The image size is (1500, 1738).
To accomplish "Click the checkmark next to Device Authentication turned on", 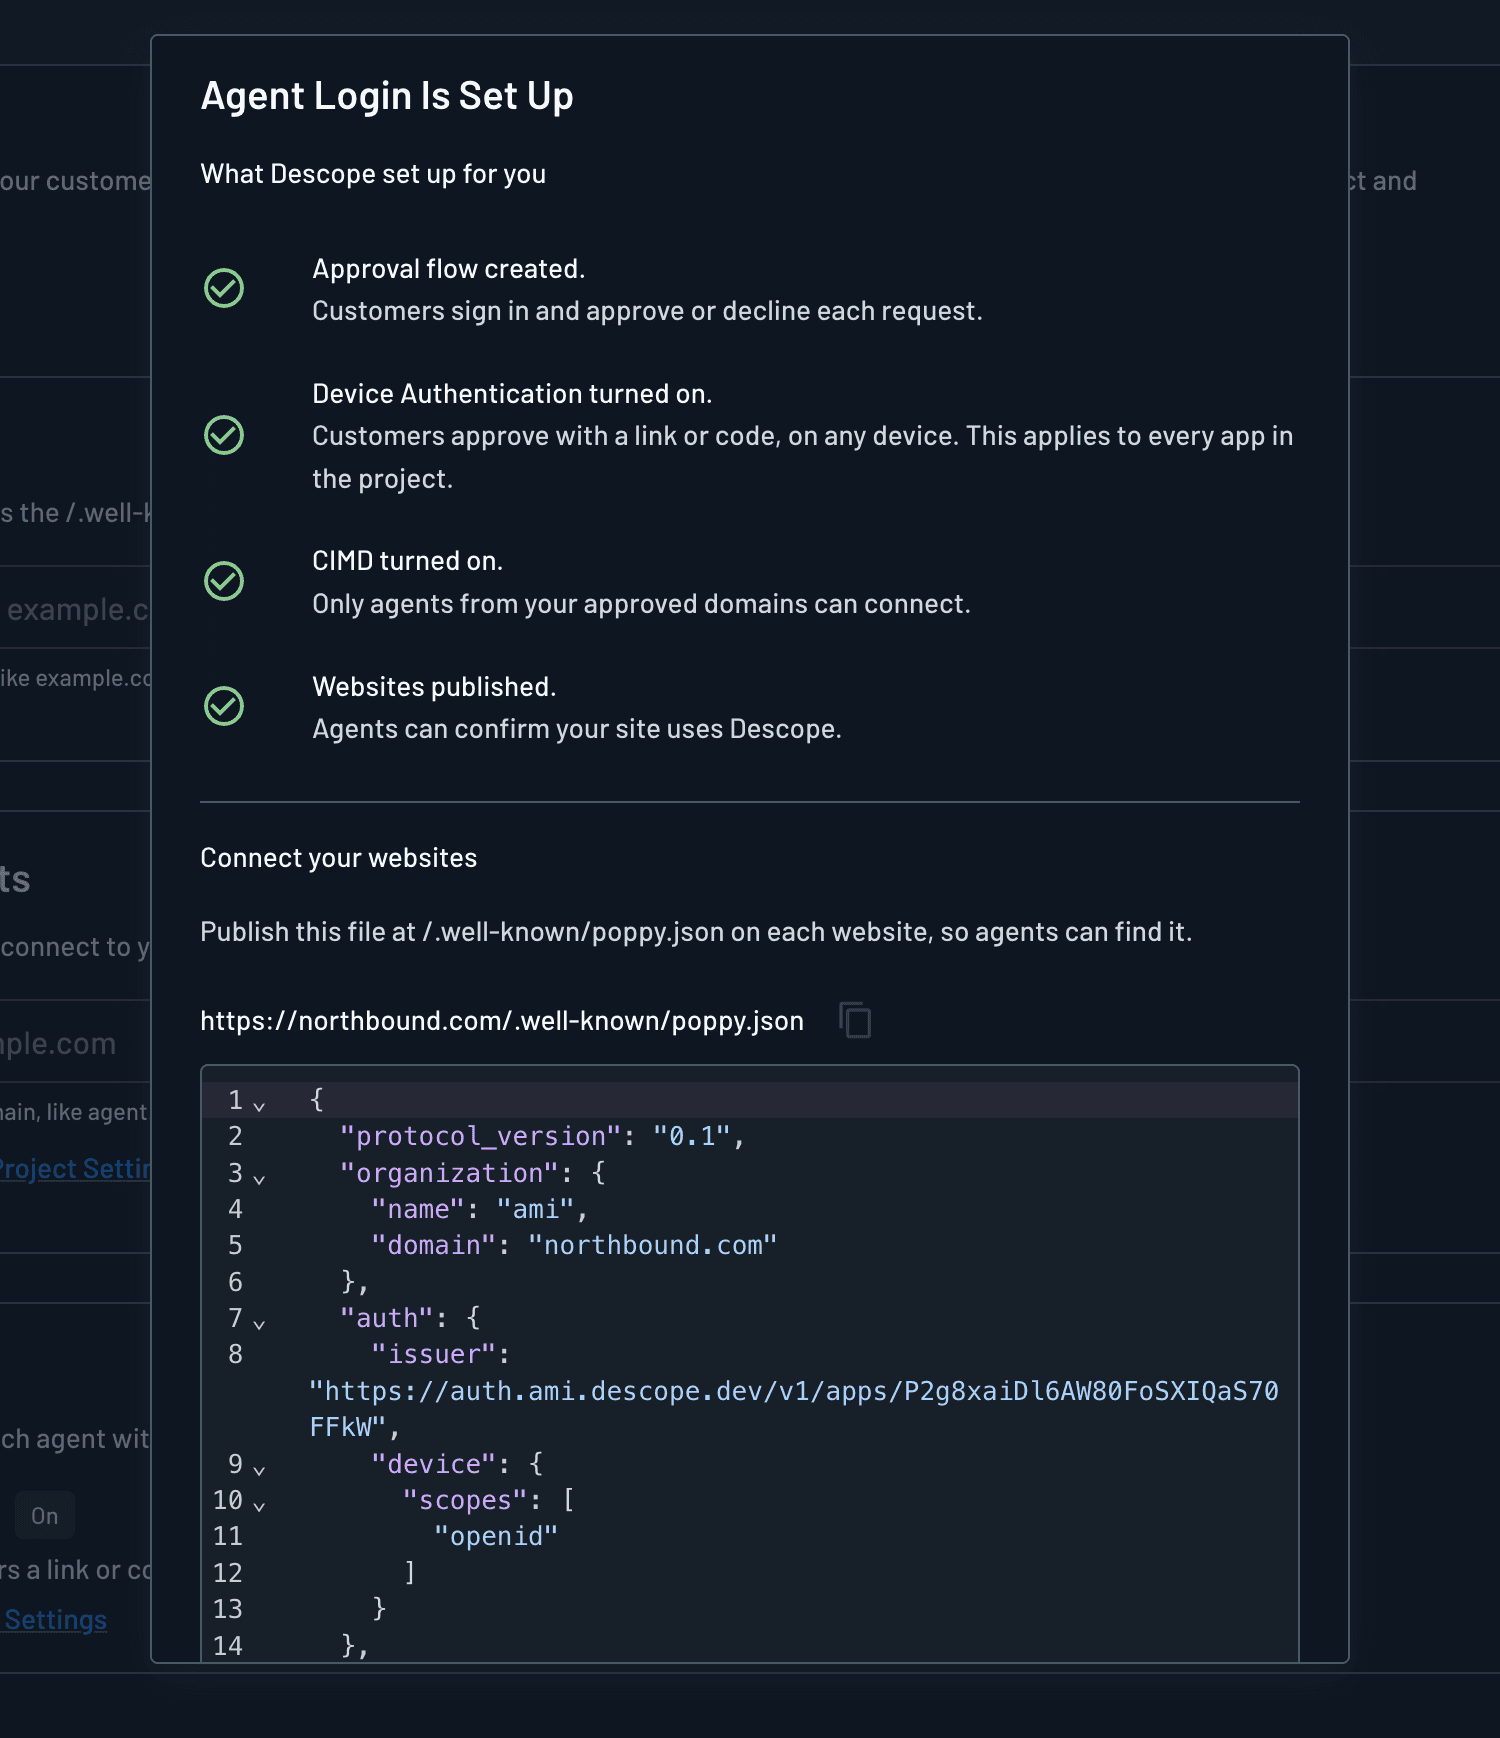I will 224,436.
